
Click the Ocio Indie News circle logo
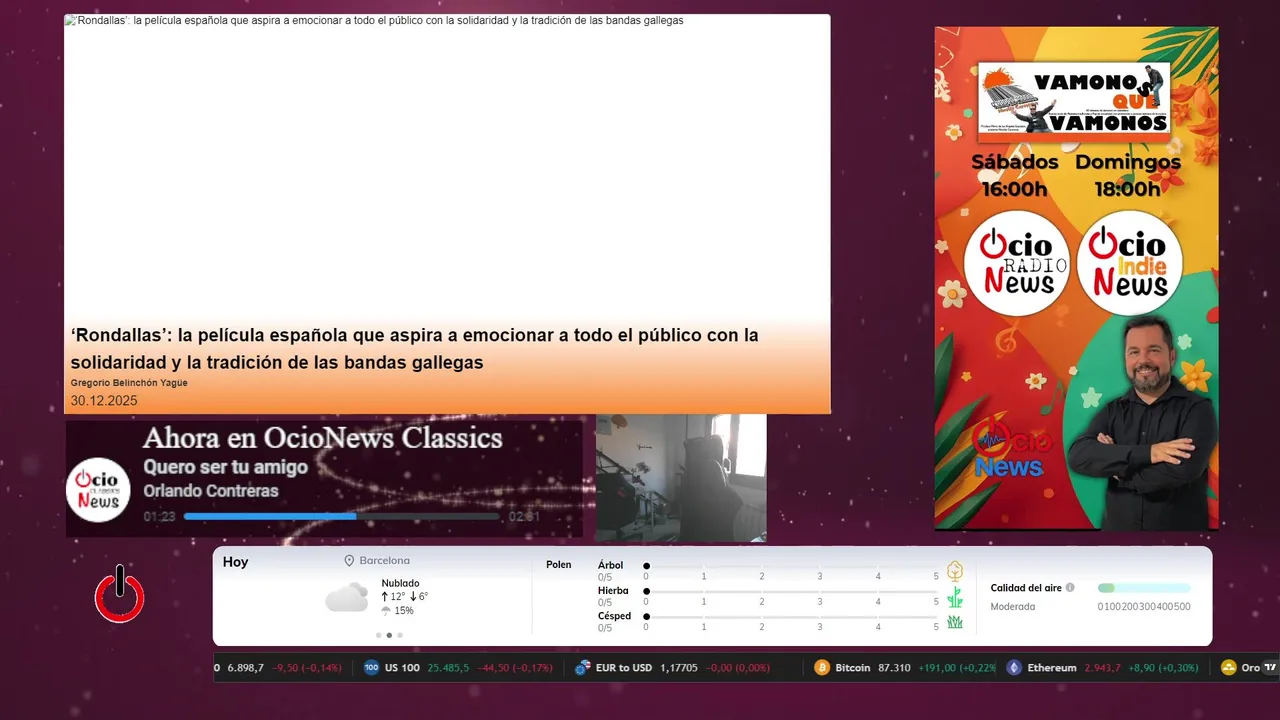tap(1130, 264)
